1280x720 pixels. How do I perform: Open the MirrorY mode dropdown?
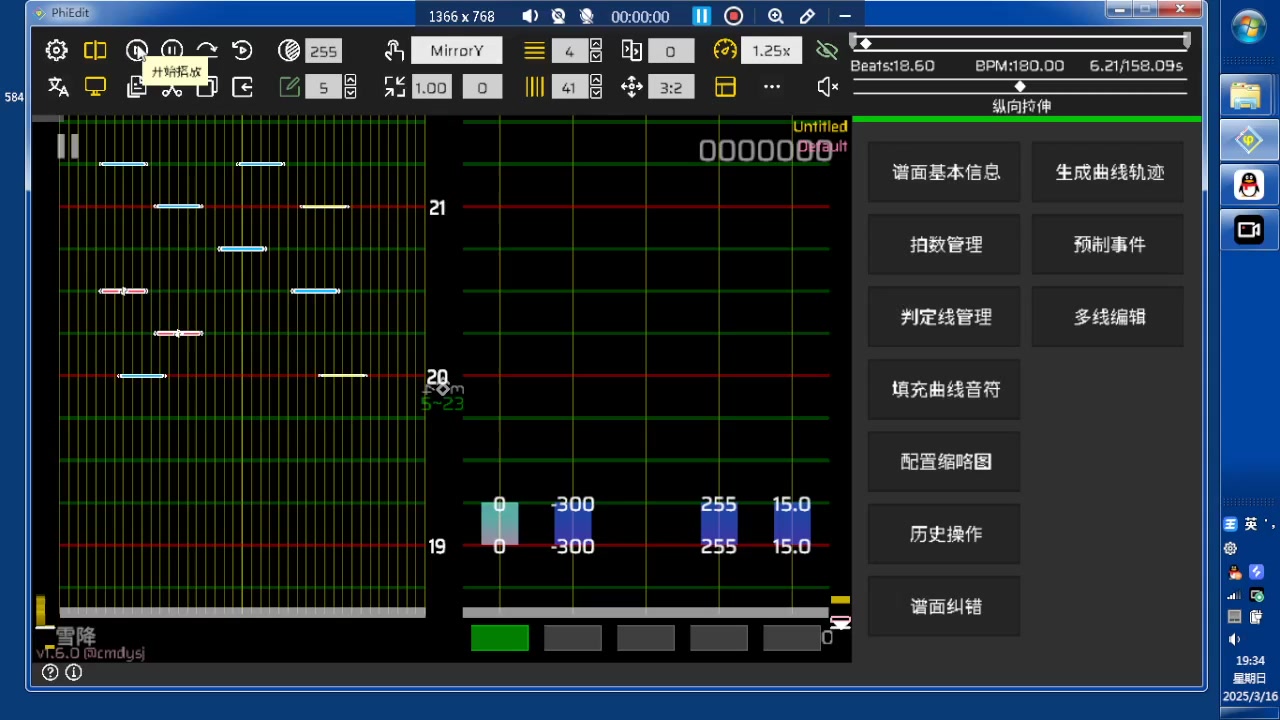[456, 51]
